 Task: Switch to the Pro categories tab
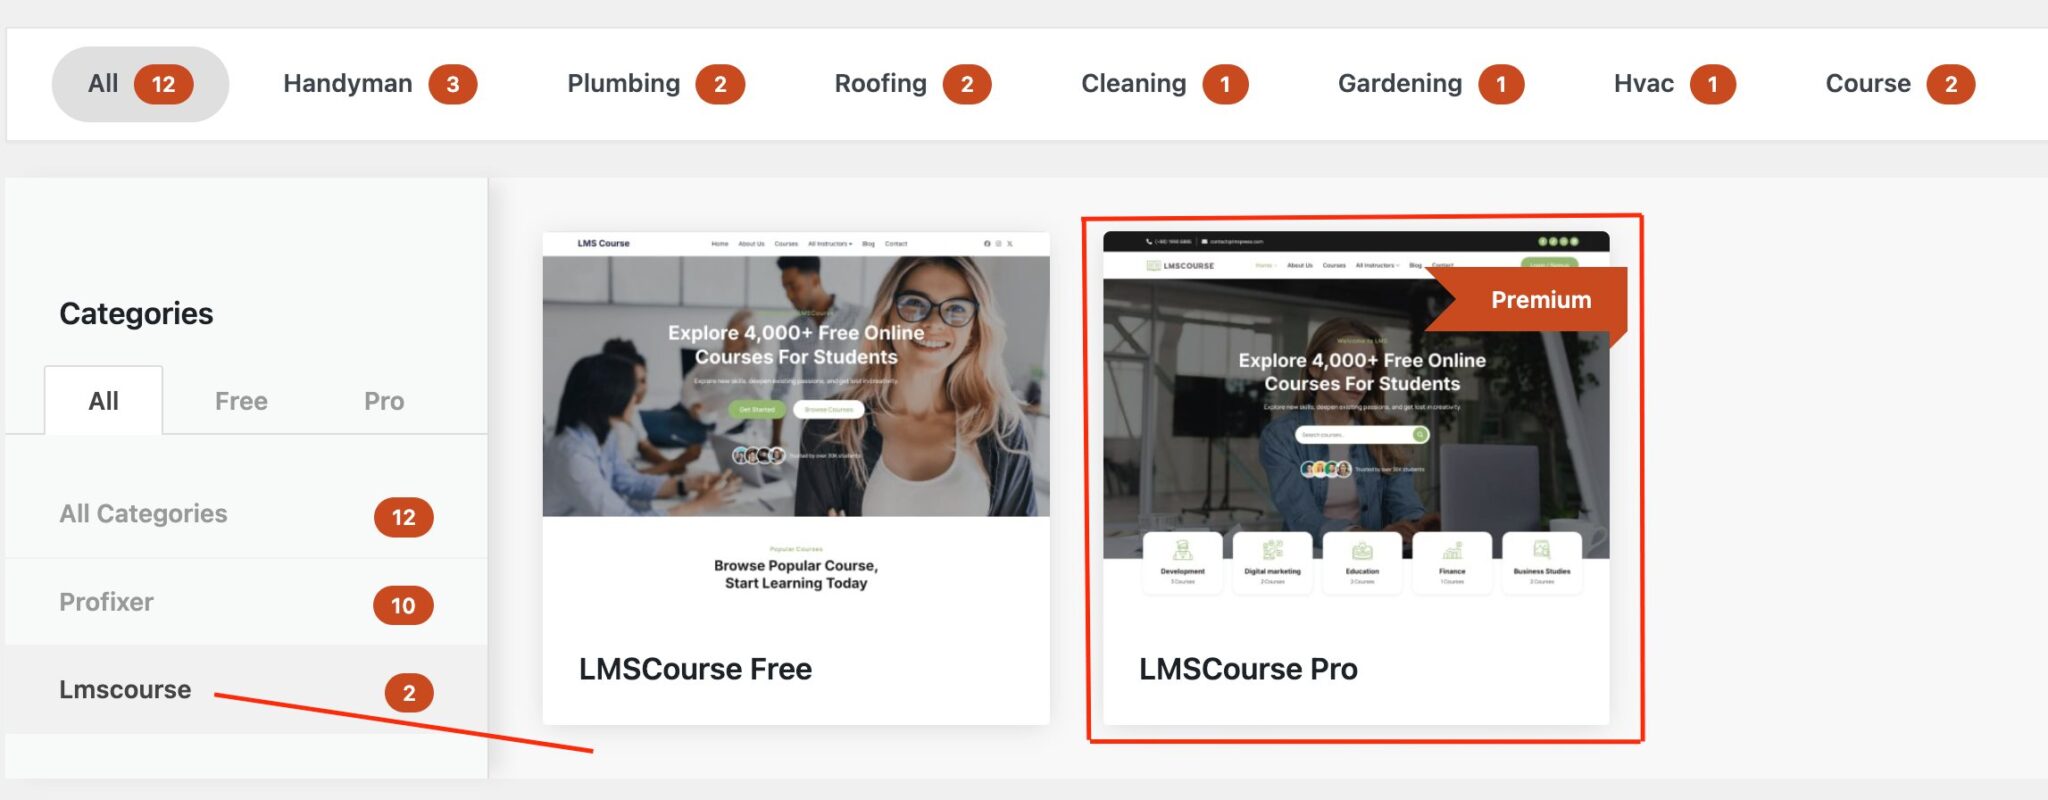(384, 401)
